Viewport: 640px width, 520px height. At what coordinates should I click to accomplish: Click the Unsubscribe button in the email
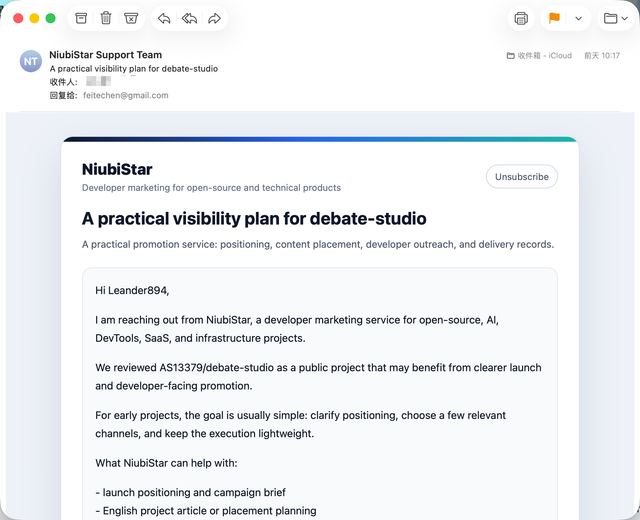[522, 177]
